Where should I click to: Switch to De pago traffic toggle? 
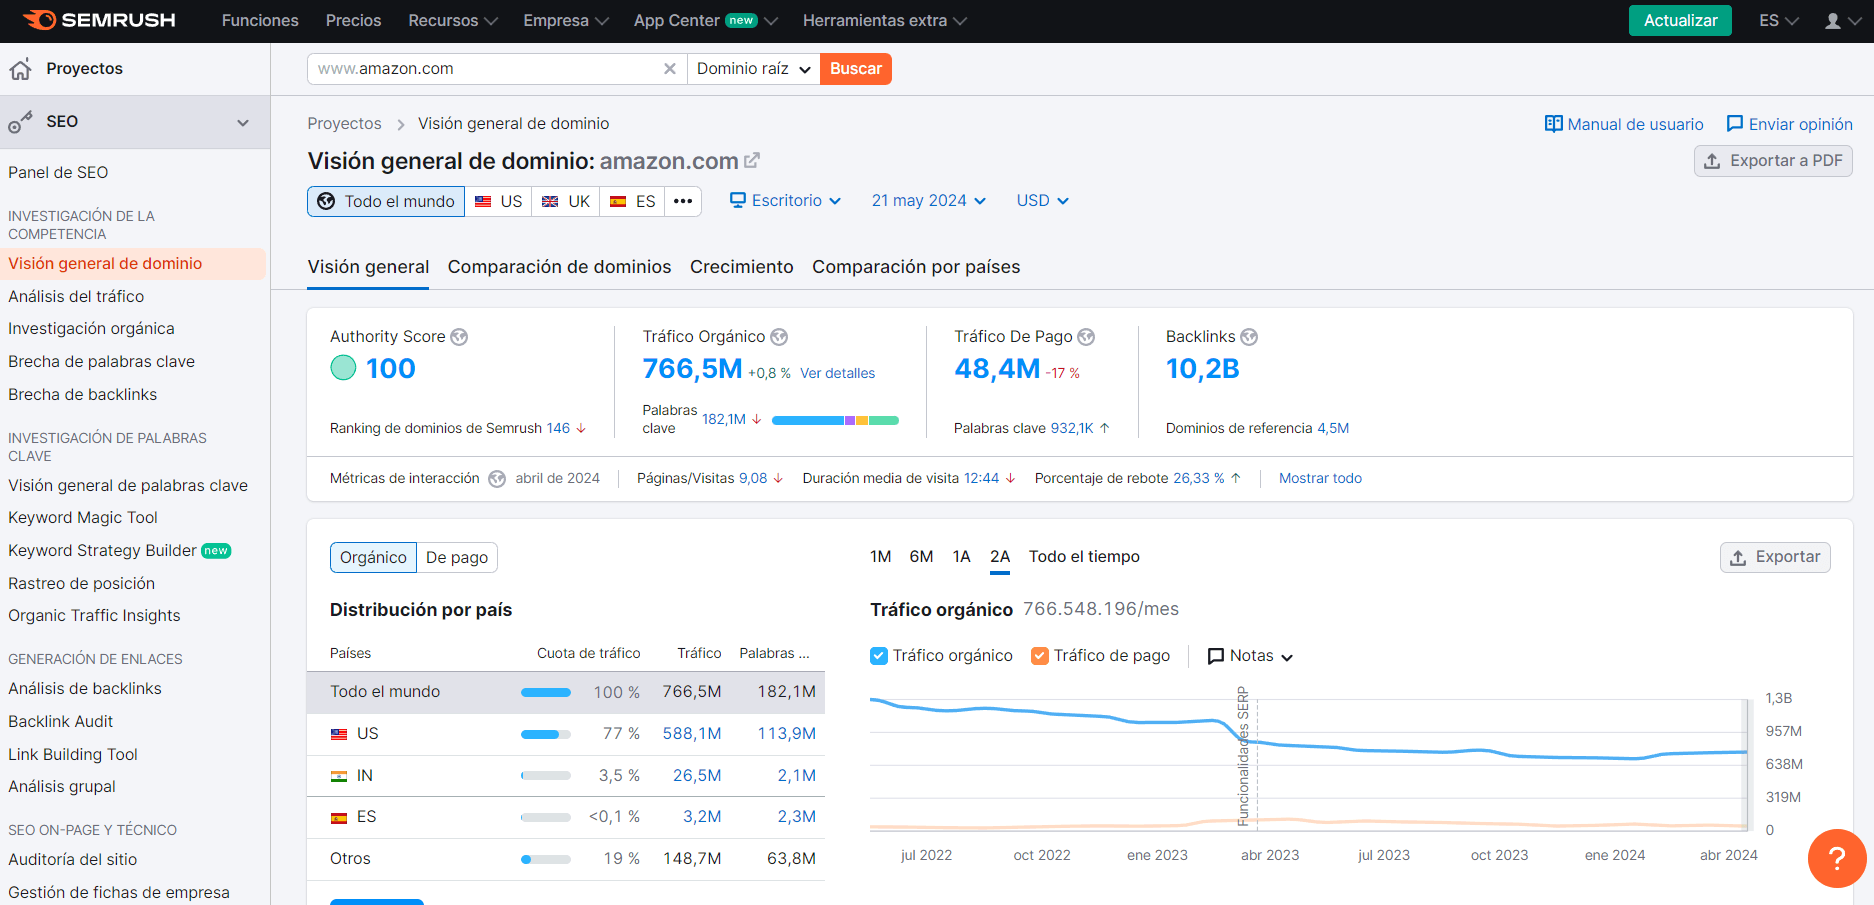pos(456,557)
